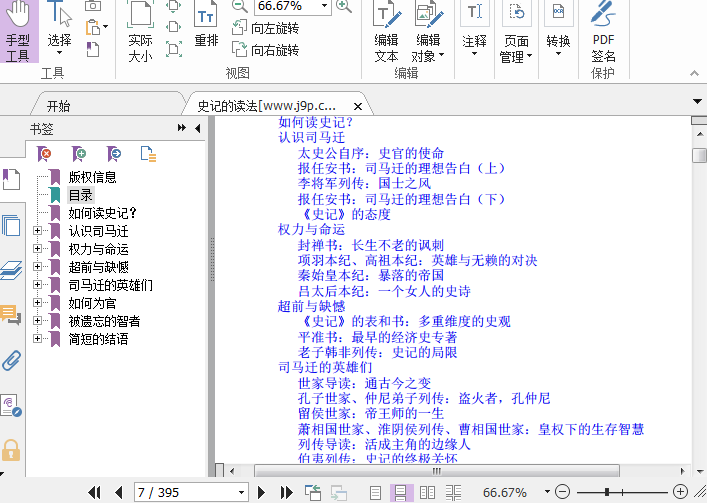707x503 pixels.
Task: Open Page Management (页面管理) menu
Action: [516, 32]
